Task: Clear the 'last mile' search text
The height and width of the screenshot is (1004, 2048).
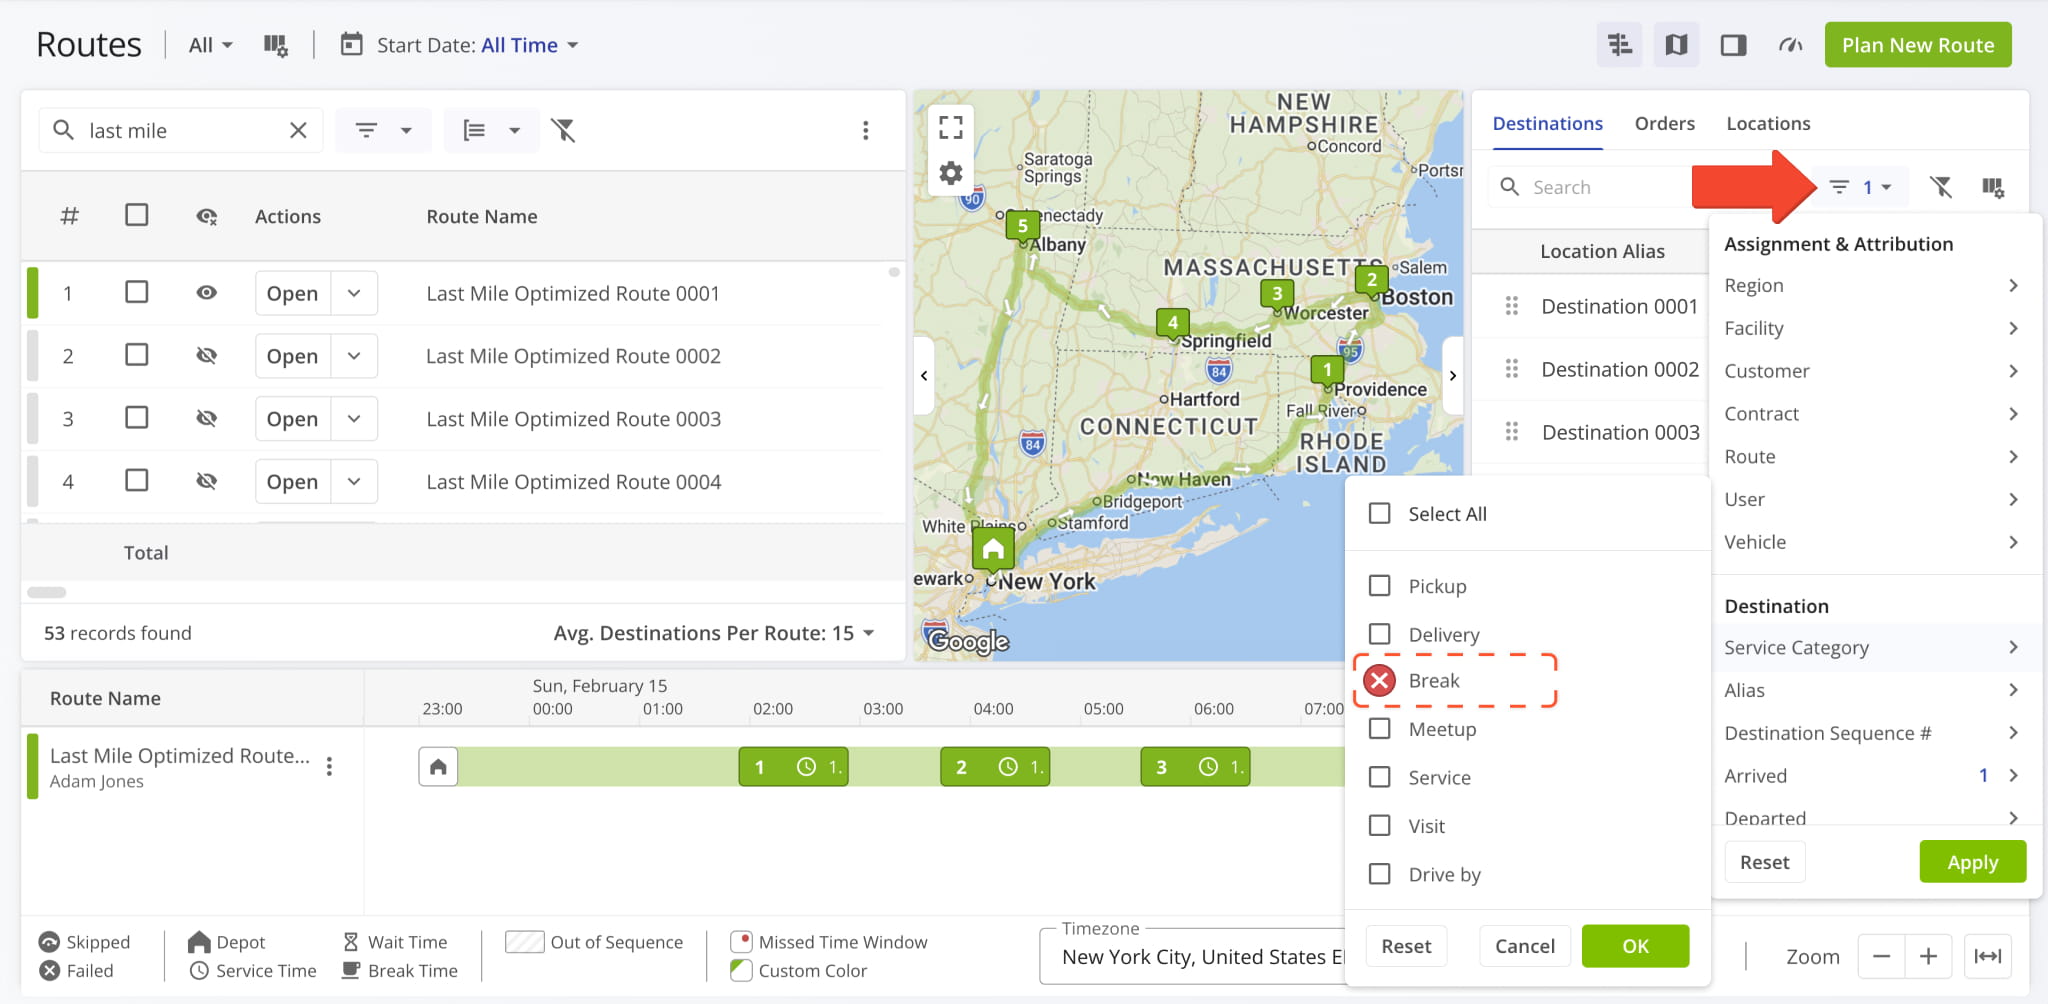Action: pyautogui.click(x=298, y=130)
